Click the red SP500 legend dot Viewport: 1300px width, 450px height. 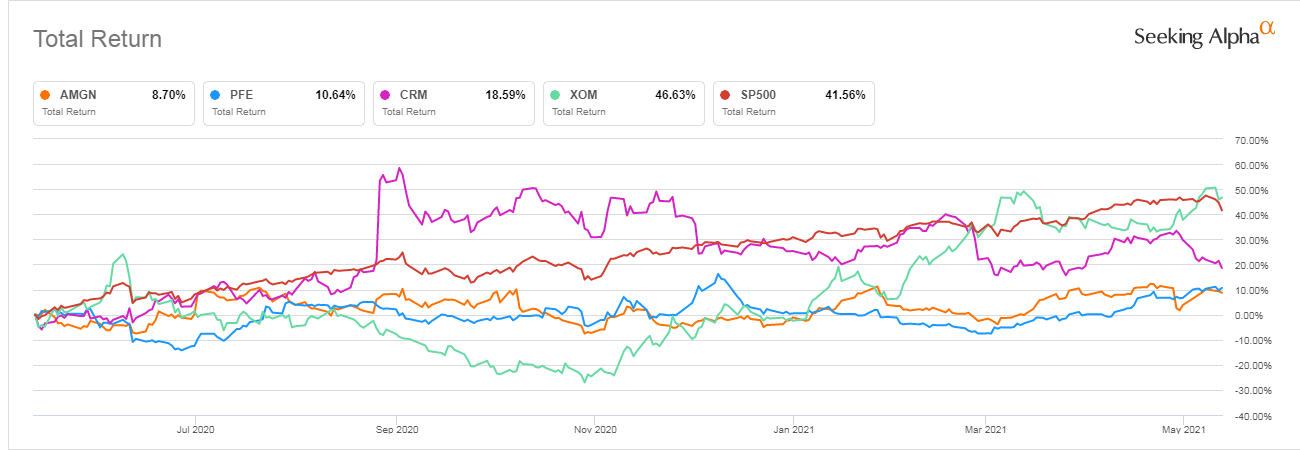[725, 95]
